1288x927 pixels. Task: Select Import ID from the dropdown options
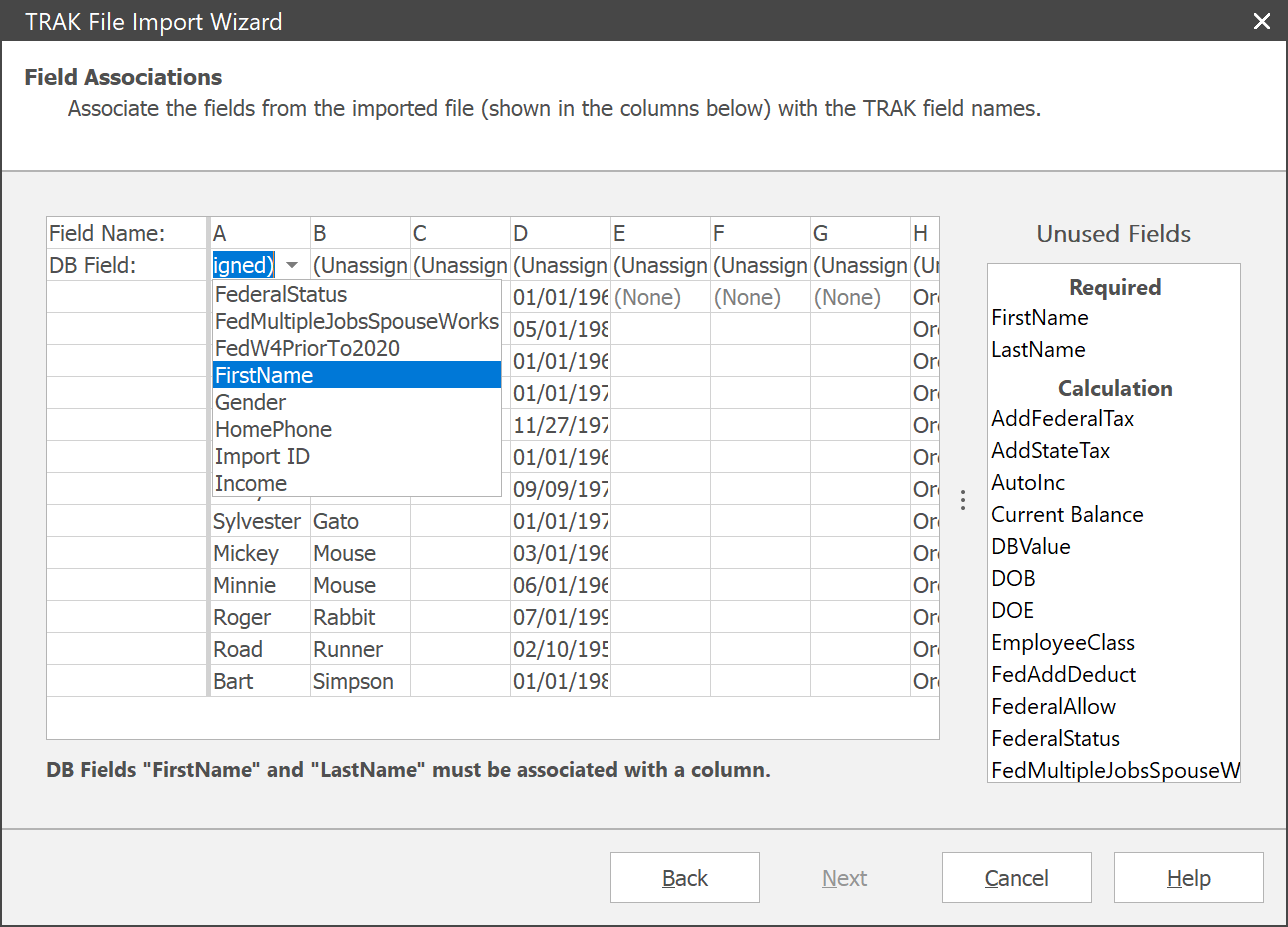pos(262,455)
